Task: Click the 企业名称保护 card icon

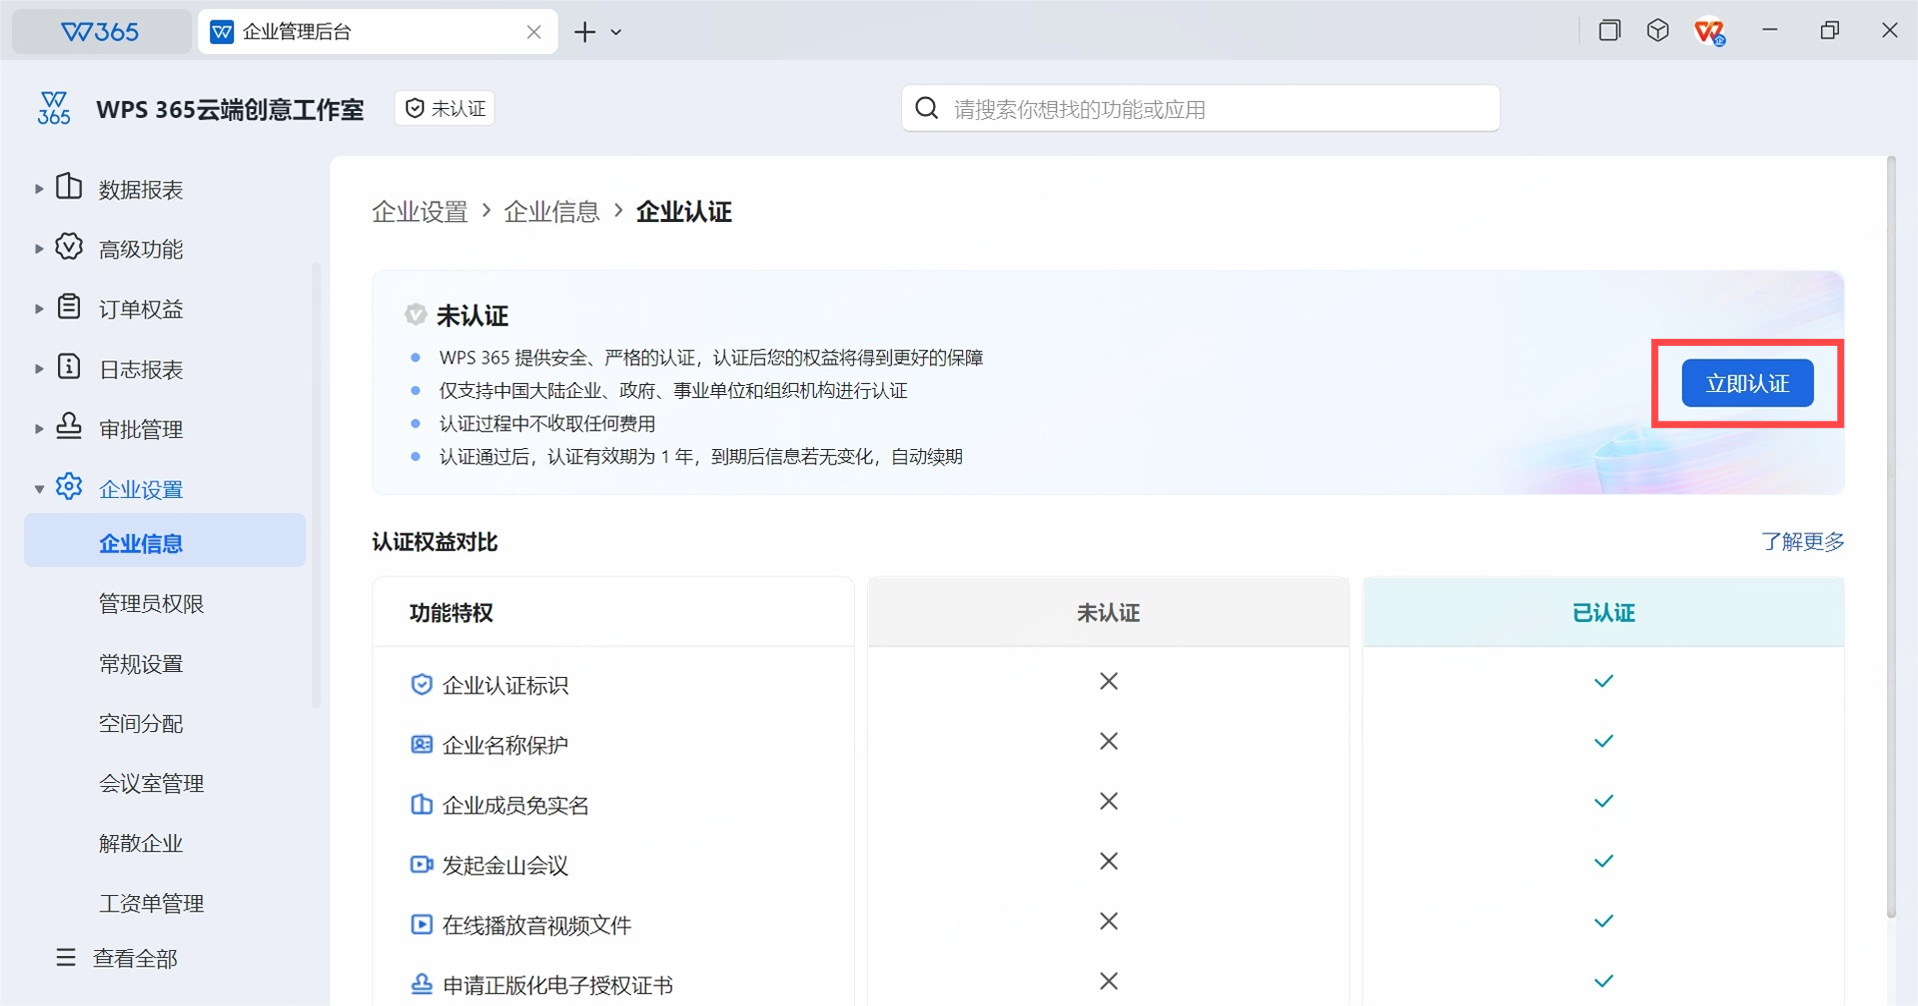Action: pyautogui.click(x=421, y=744)
